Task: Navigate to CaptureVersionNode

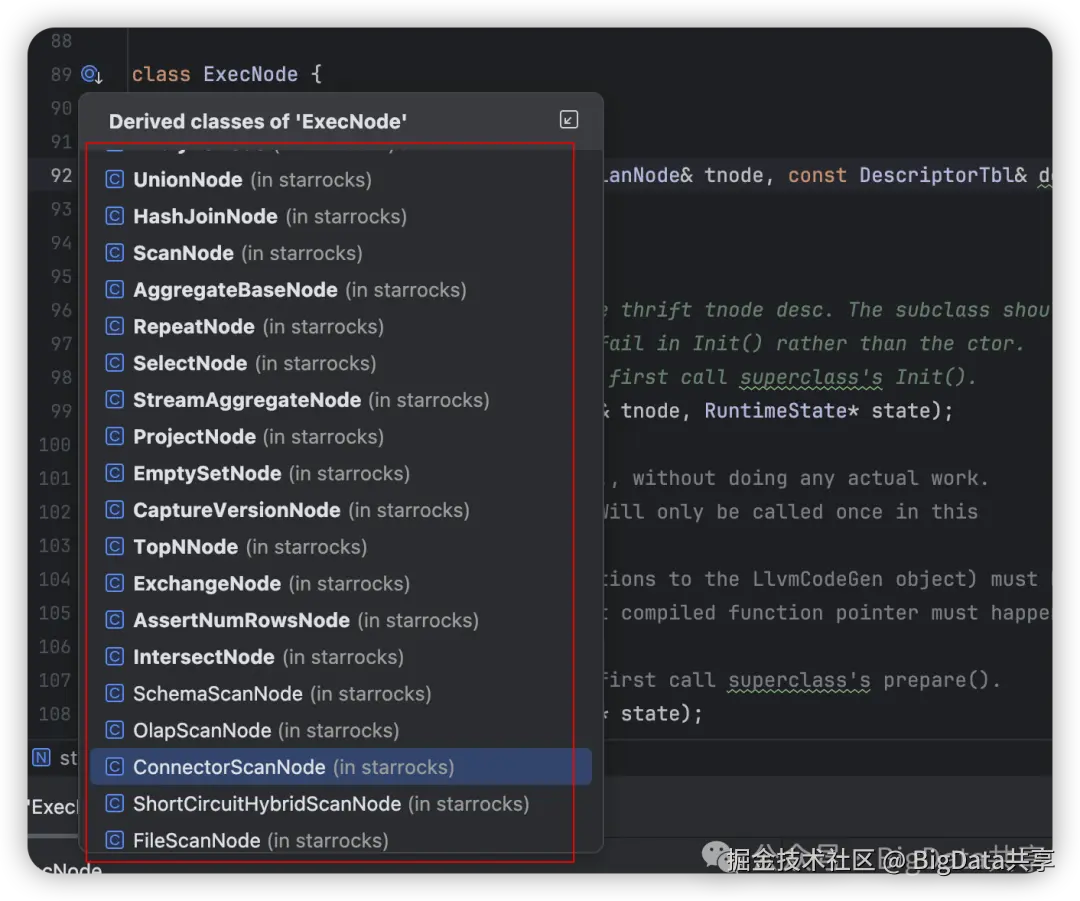Action: [x=340, y=510]
